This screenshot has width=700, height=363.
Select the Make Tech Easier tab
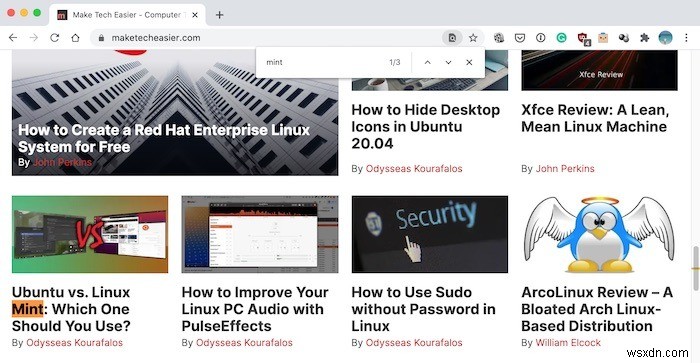[127, 15]
